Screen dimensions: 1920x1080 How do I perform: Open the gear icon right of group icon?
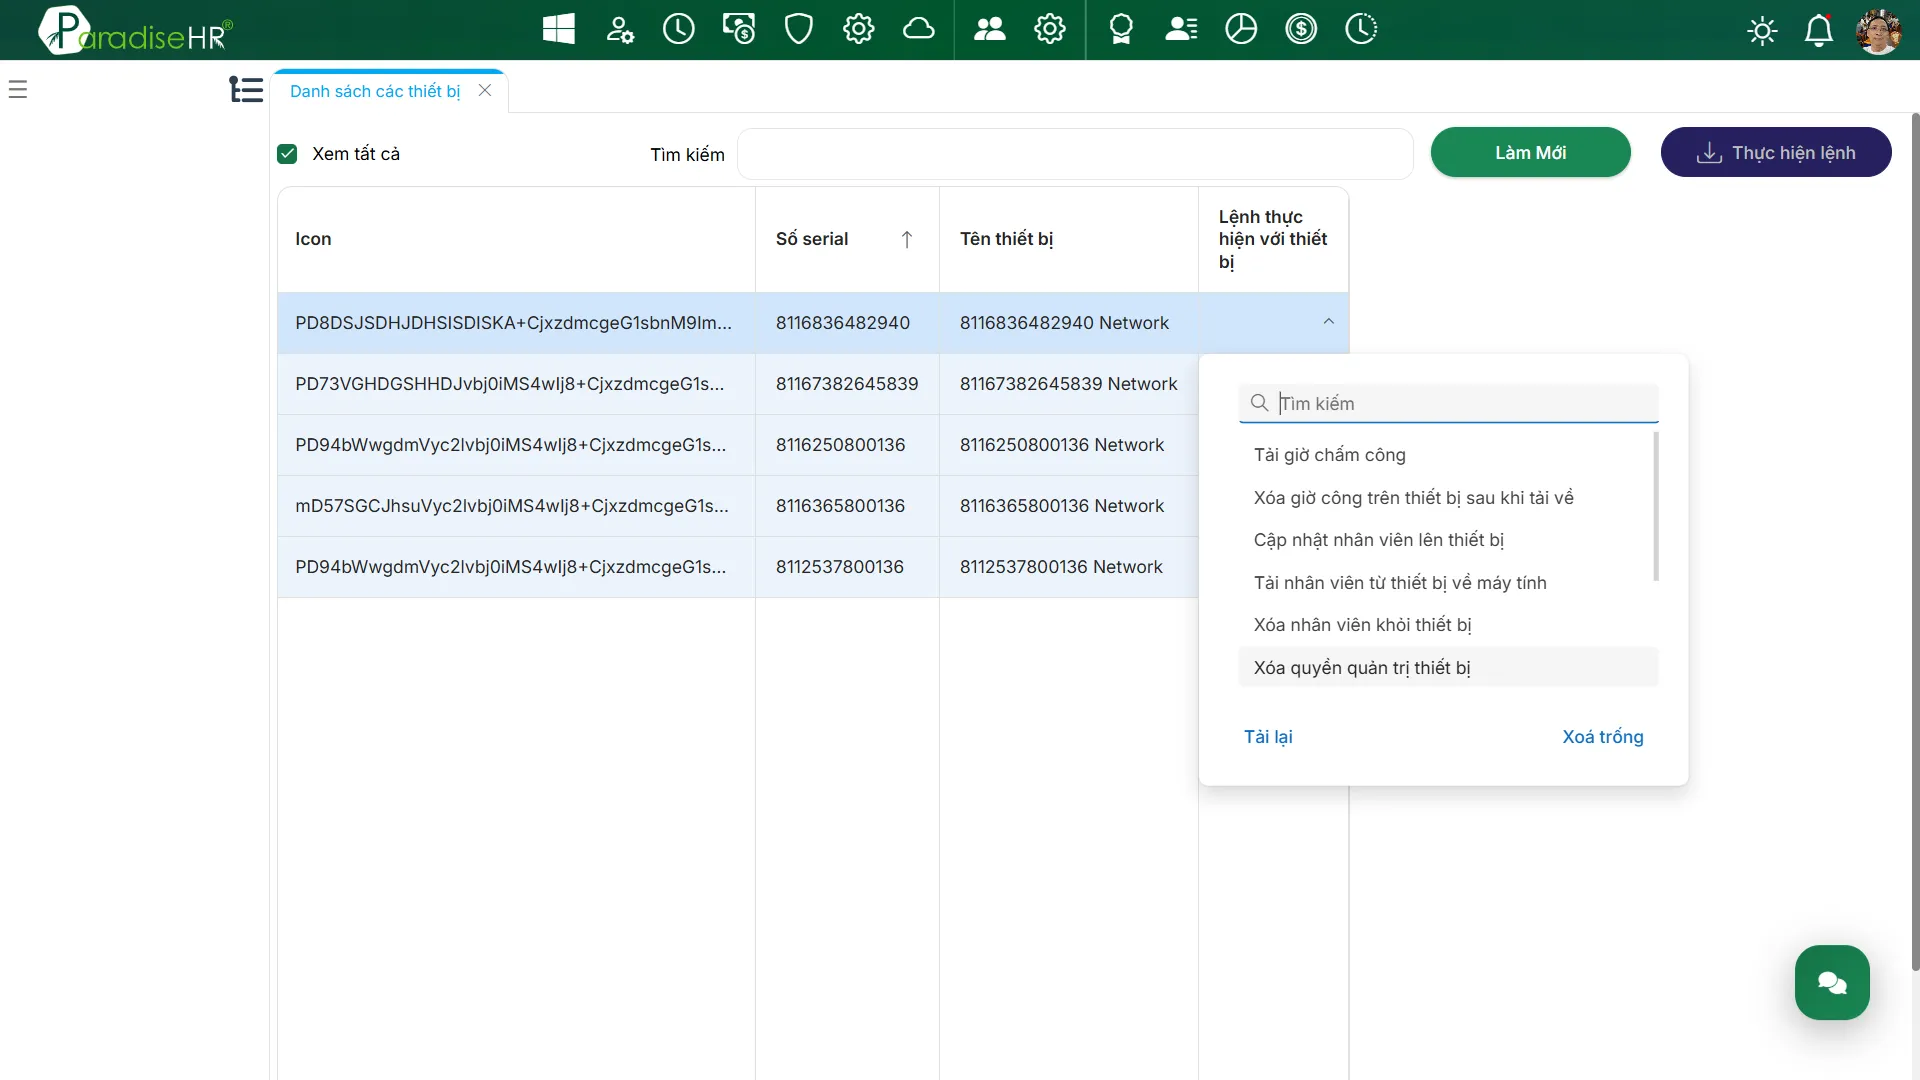(1050, 29)
